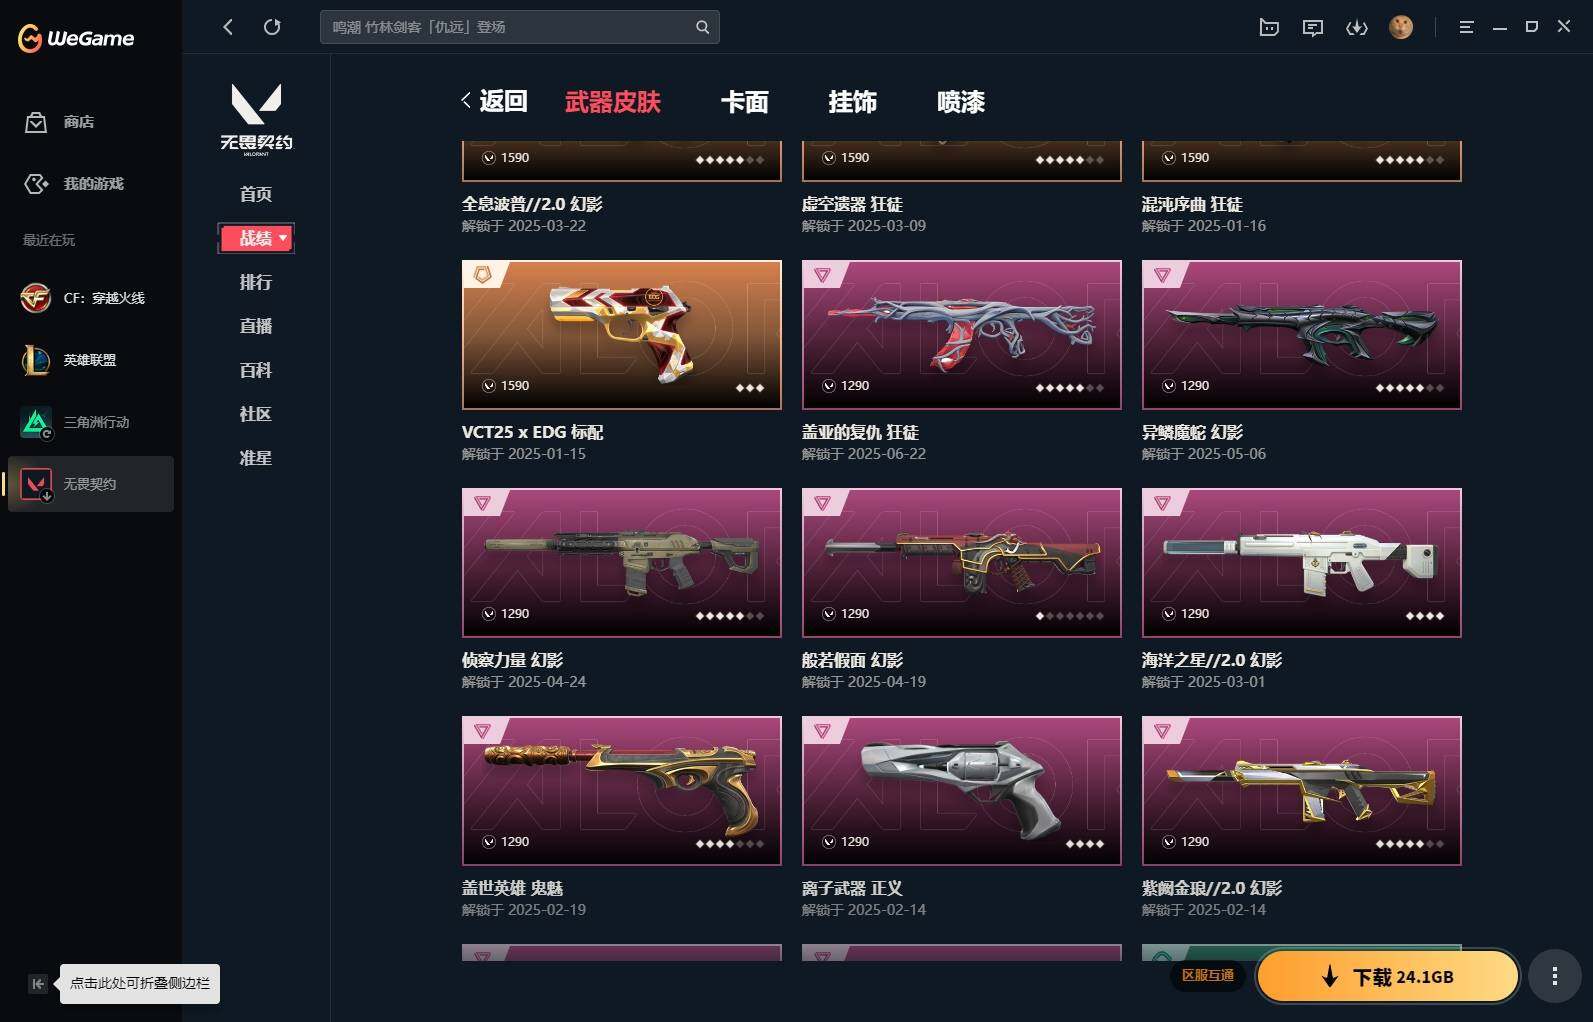Screen dimensions: 1593x1022
Task: Collapse the sidebar with bottom-left toggle
Action: [38, 984]
